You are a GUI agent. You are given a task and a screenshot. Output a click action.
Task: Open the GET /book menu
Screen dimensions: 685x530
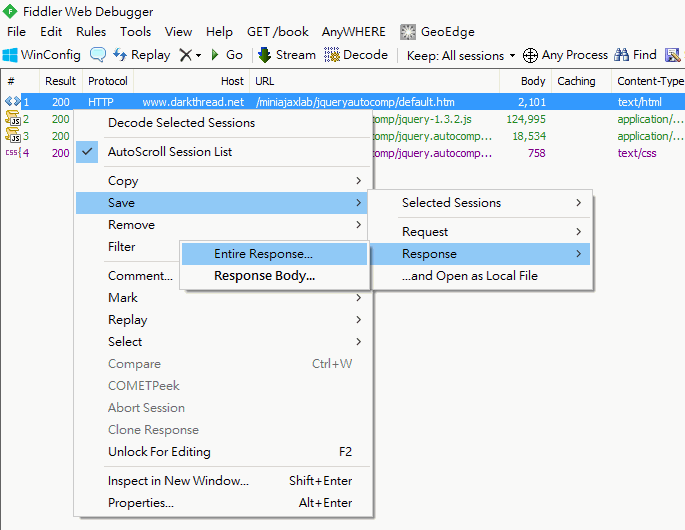278,32
